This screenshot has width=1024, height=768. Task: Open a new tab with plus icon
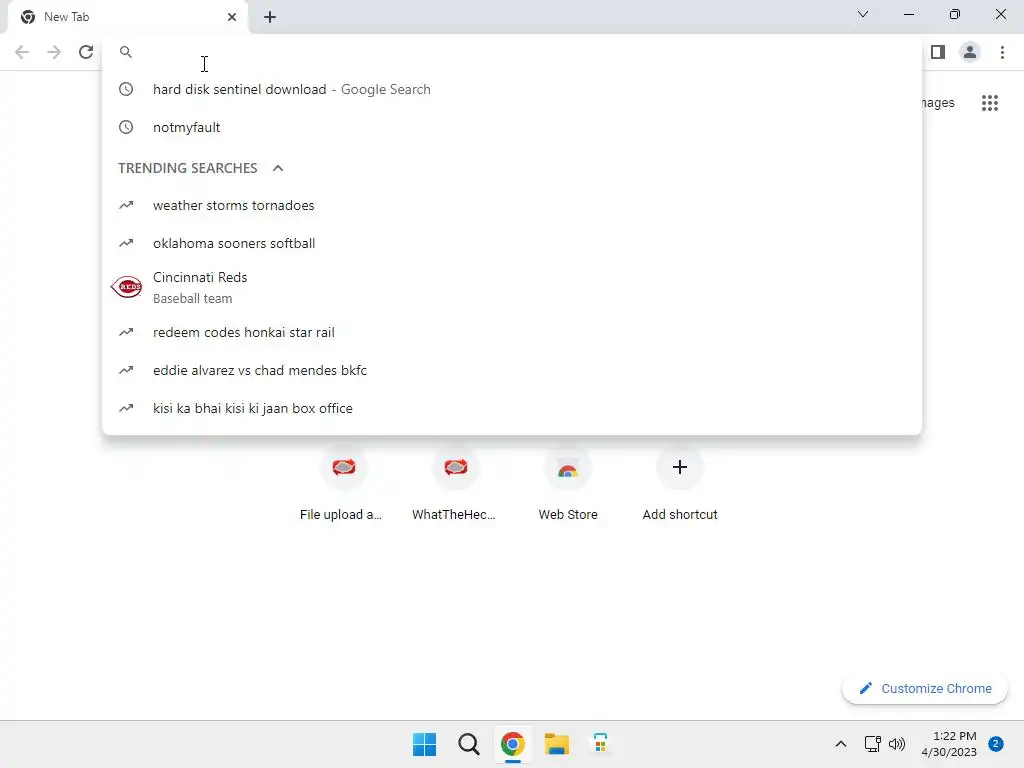pyautogui.click(x=270, y=17)
